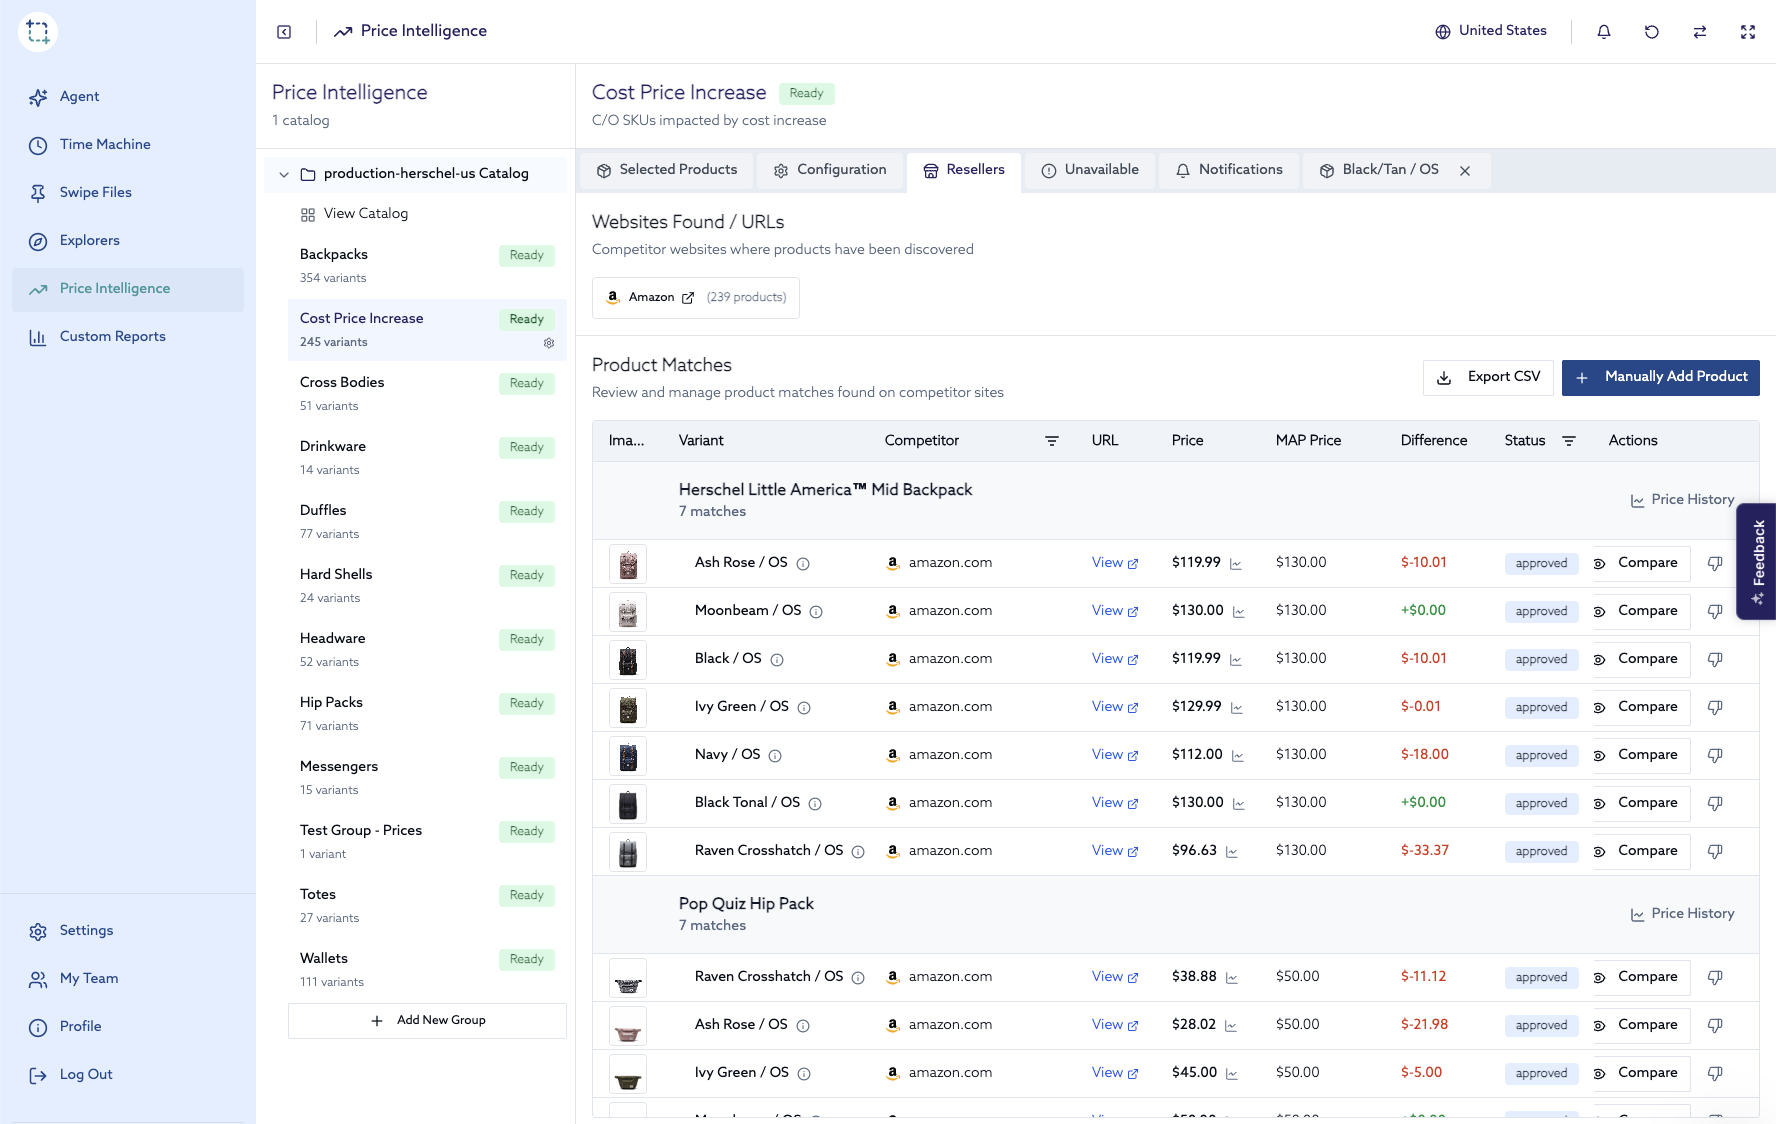Open settings gear for Cost Price Increase group
The image size is (1776, 1124).
[x=549, y=343]
